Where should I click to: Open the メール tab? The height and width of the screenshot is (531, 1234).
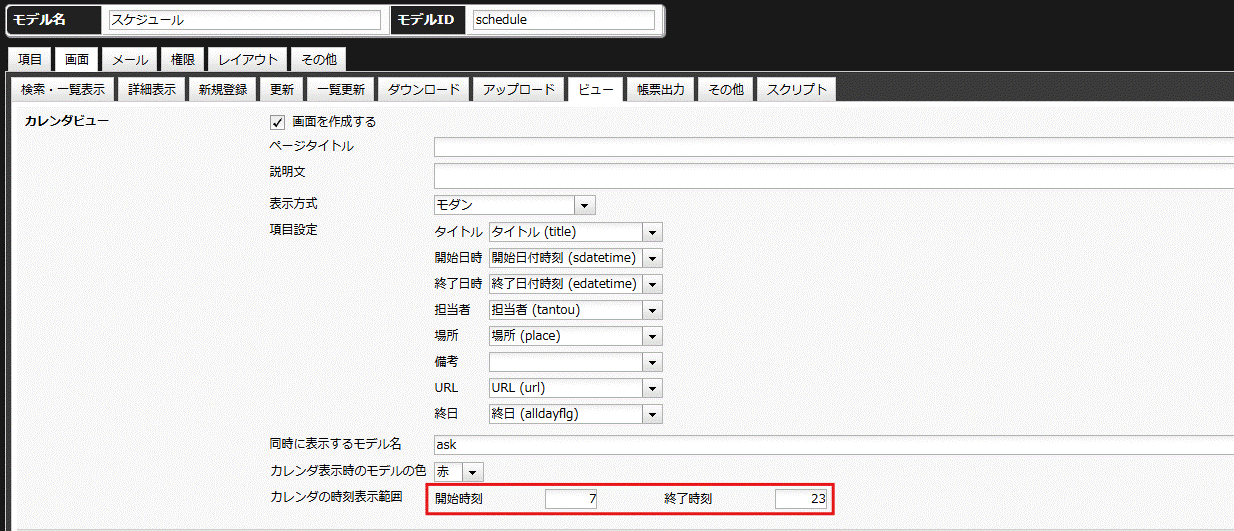click(x=131, y=60)
